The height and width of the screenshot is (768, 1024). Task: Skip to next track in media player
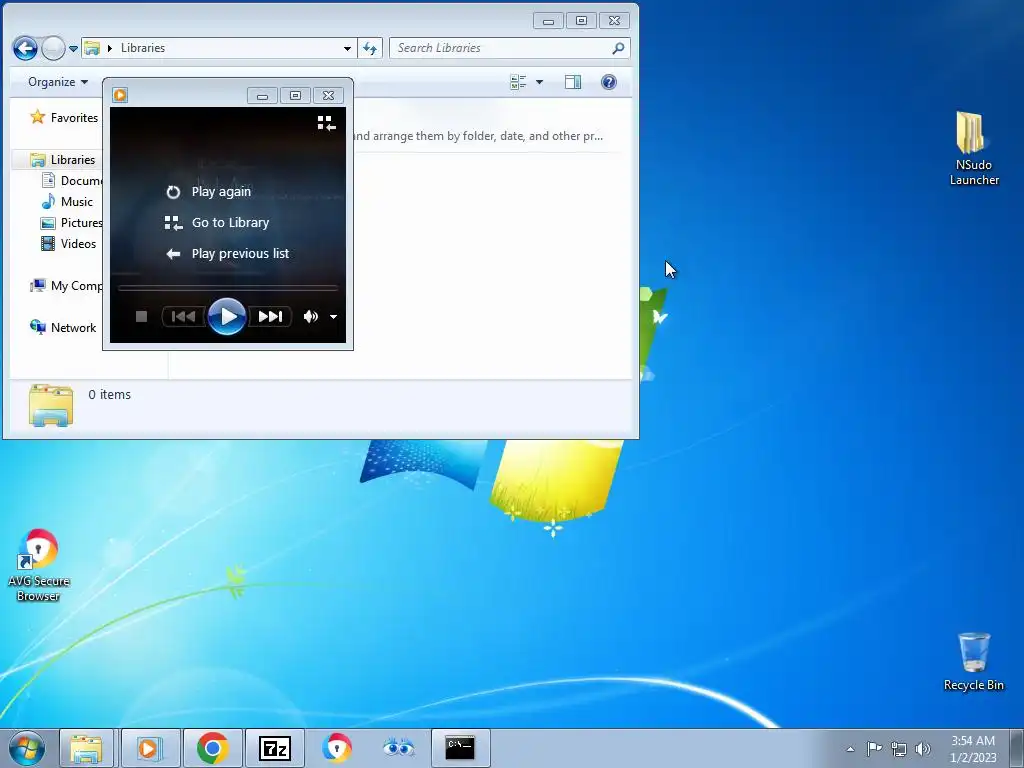pyautogui.click(x=270, y=317)
